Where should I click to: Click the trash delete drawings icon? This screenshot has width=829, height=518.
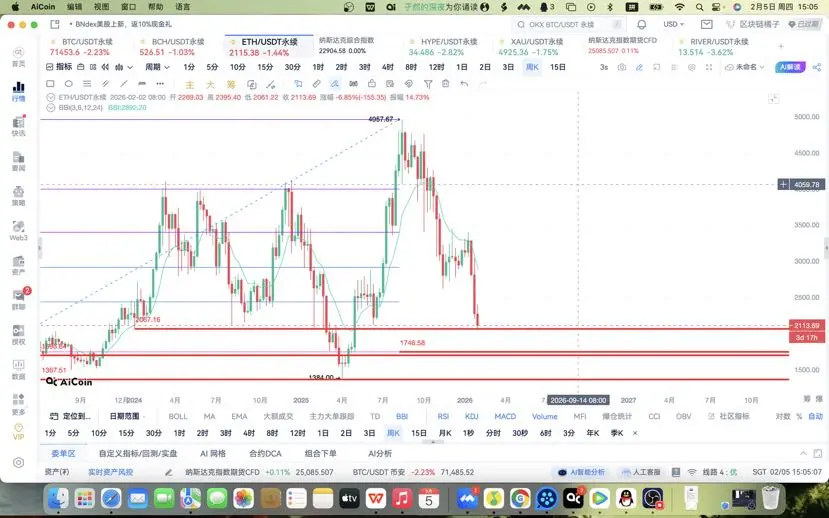click(446, 84)
